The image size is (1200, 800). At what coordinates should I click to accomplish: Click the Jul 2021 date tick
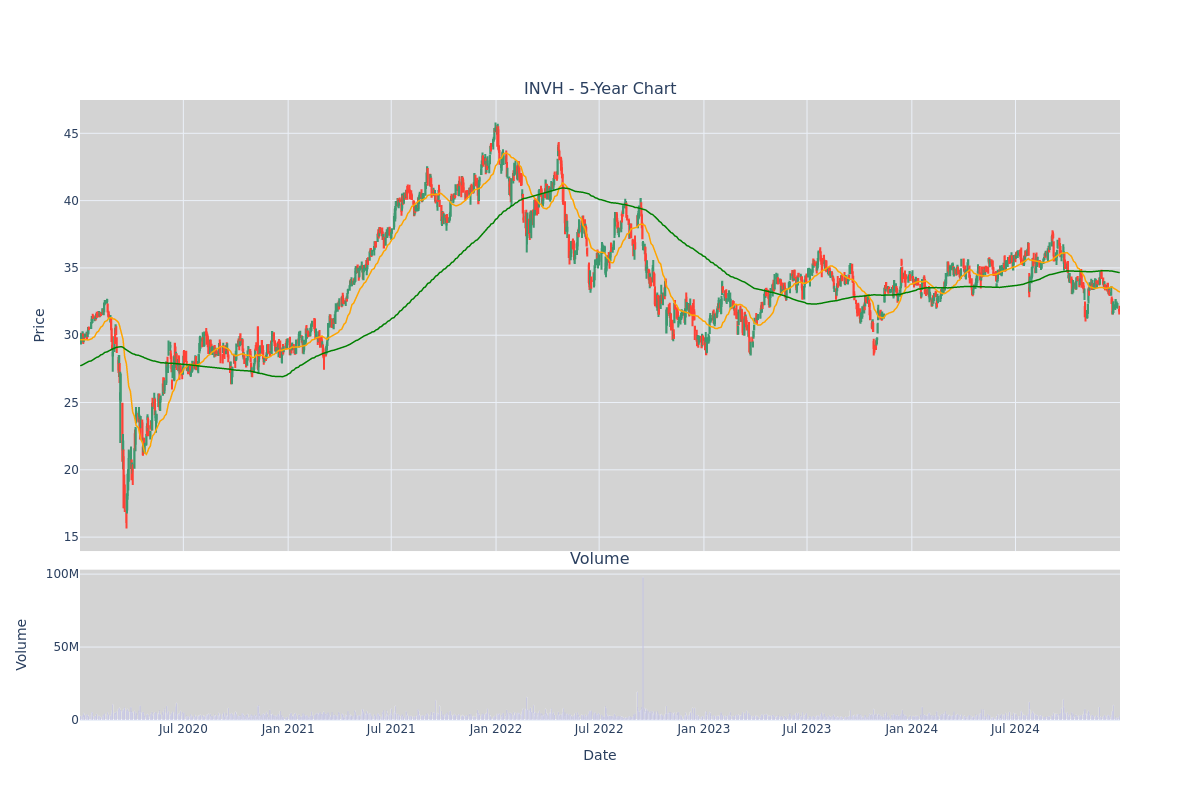pyautogui.click(x=391, y=729)
